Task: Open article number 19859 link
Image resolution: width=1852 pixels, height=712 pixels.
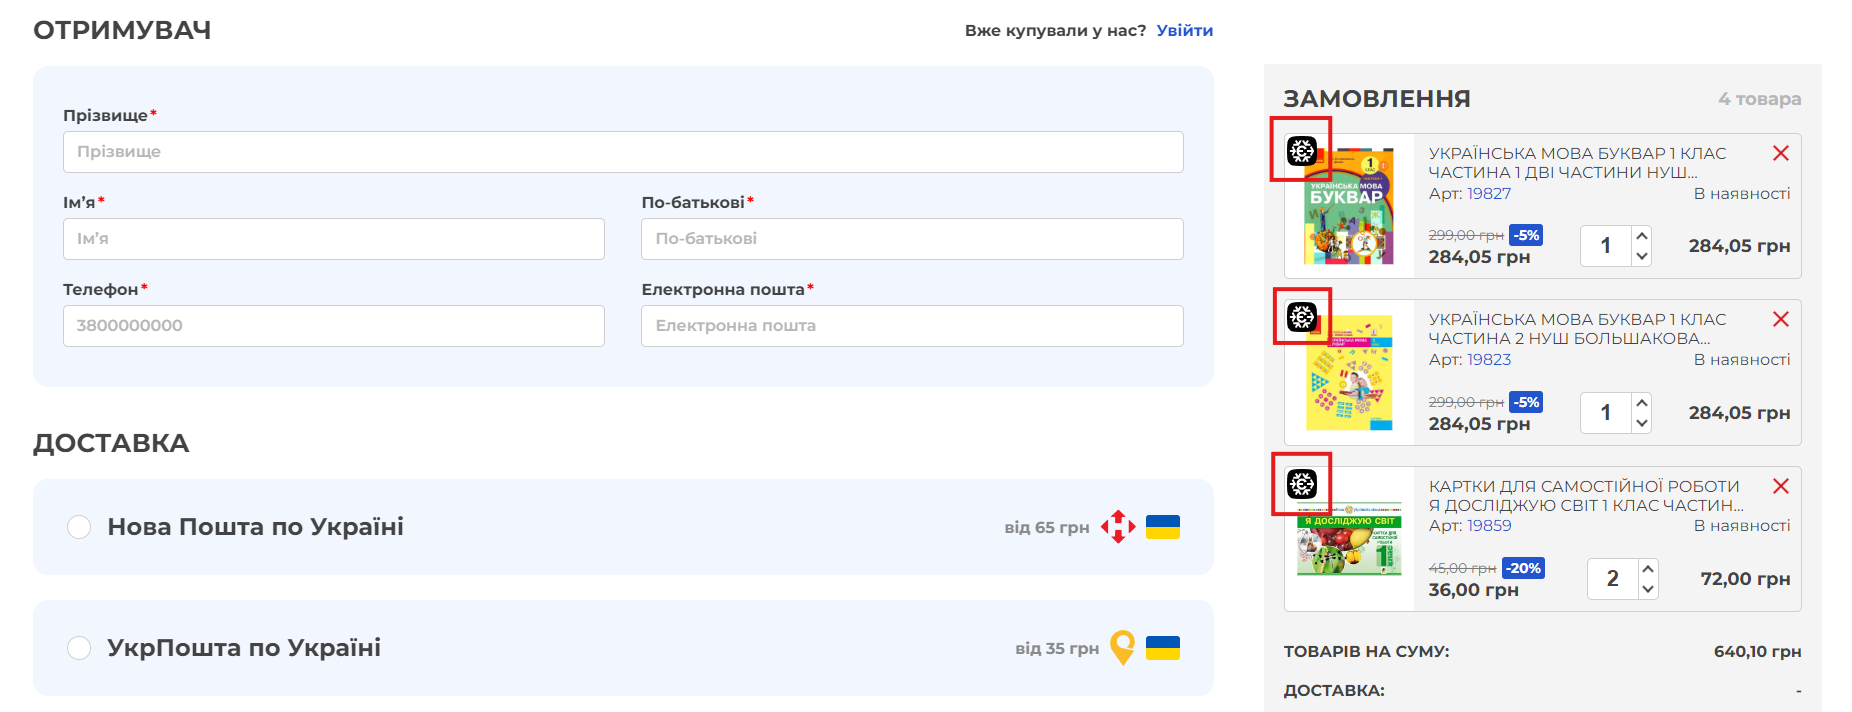Action: 1488,526
